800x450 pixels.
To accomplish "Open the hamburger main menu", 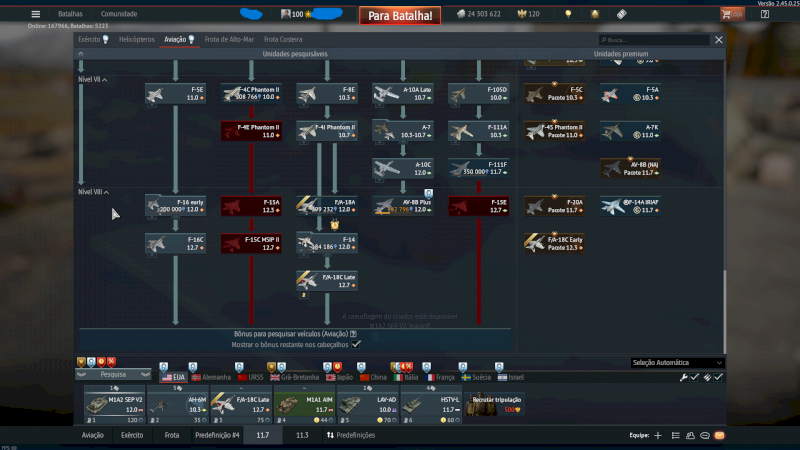I will tap(36, 15).
